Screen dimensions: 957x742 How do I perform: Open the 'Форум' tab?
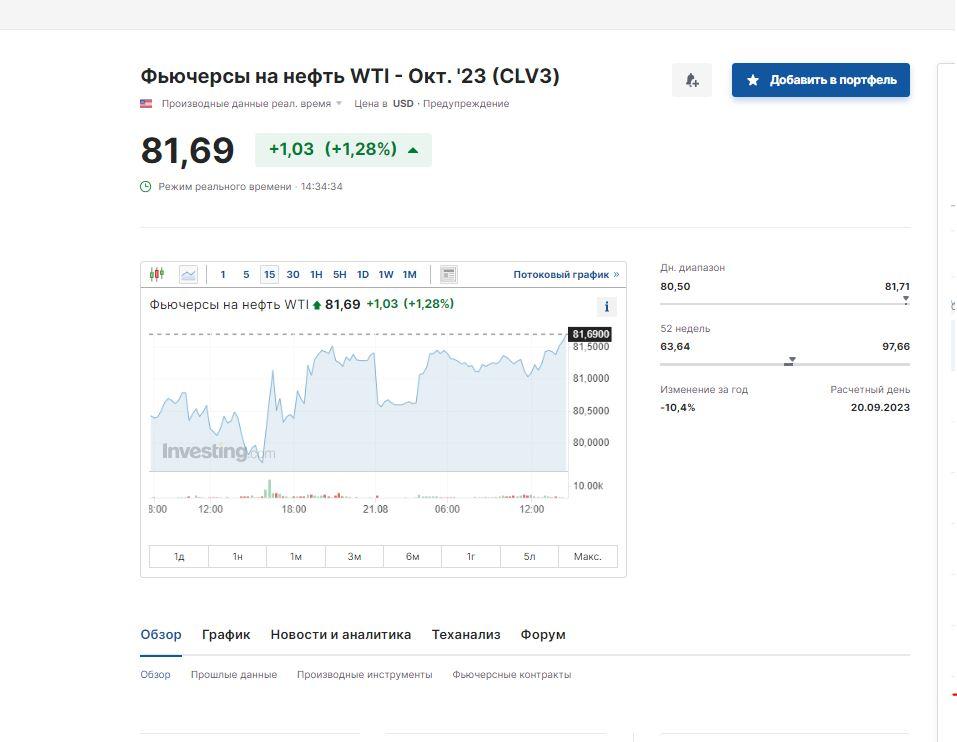point(543,635)
